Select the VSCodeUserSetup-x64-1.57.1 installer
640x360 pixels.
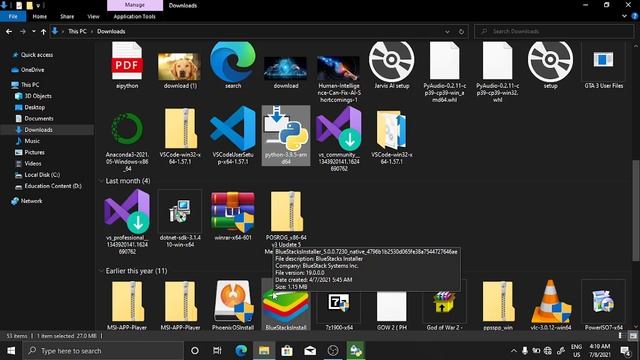coord(233,136)
